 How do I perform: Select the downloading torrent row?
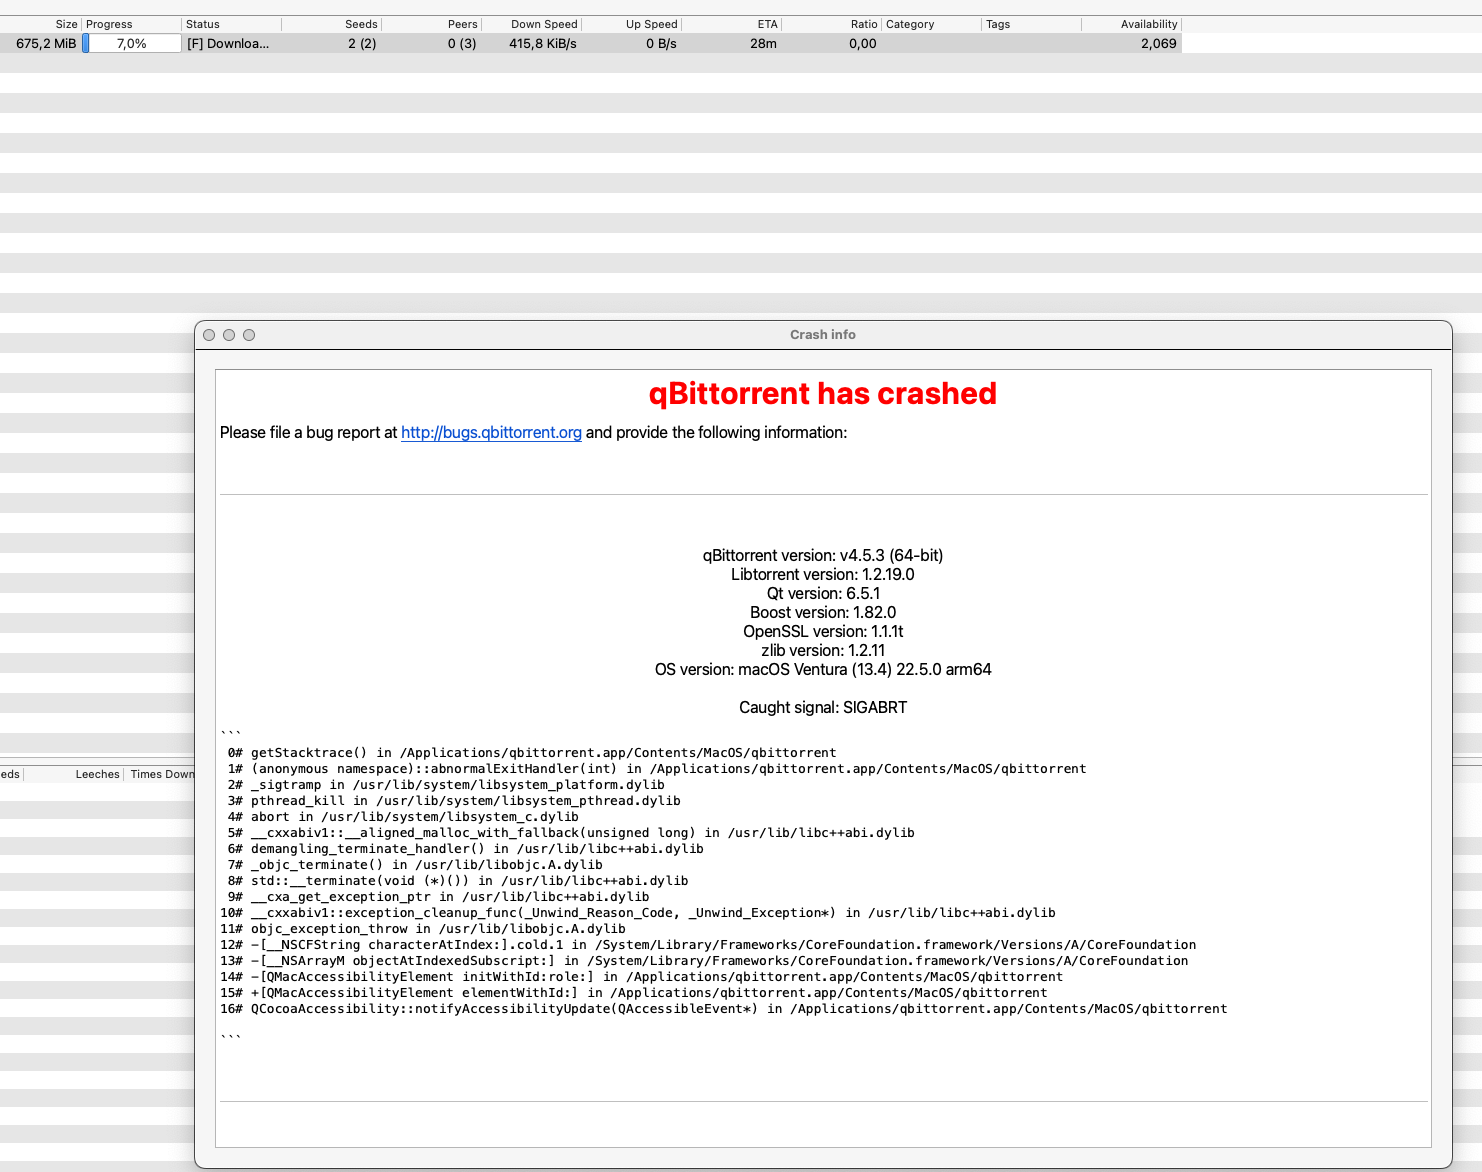click(x=600, y=43)
